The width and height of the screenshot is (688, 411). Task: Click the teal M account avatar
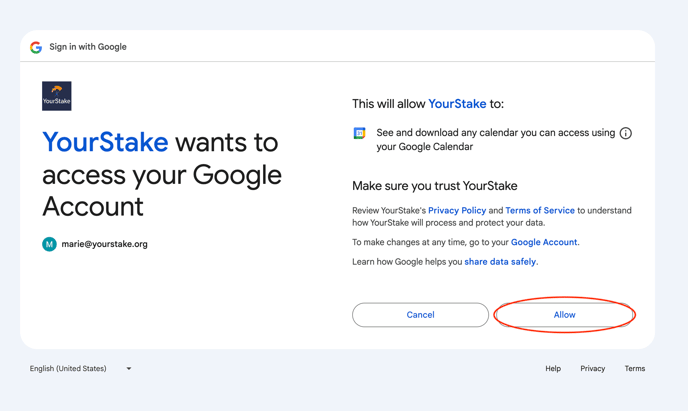point(49,244)
